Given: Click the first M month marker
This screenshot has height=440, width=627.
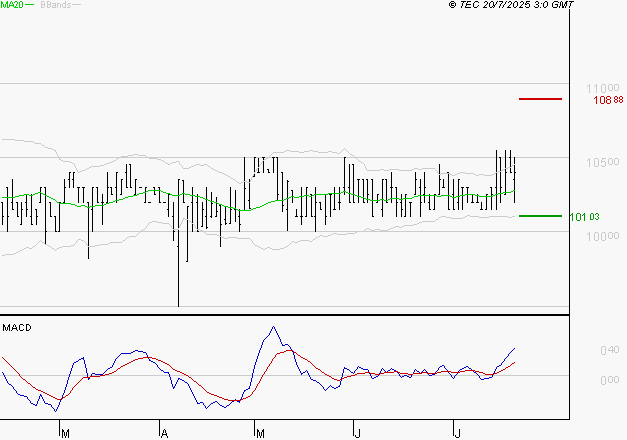Looking at the screenshot, I should (x=65, y=433).
